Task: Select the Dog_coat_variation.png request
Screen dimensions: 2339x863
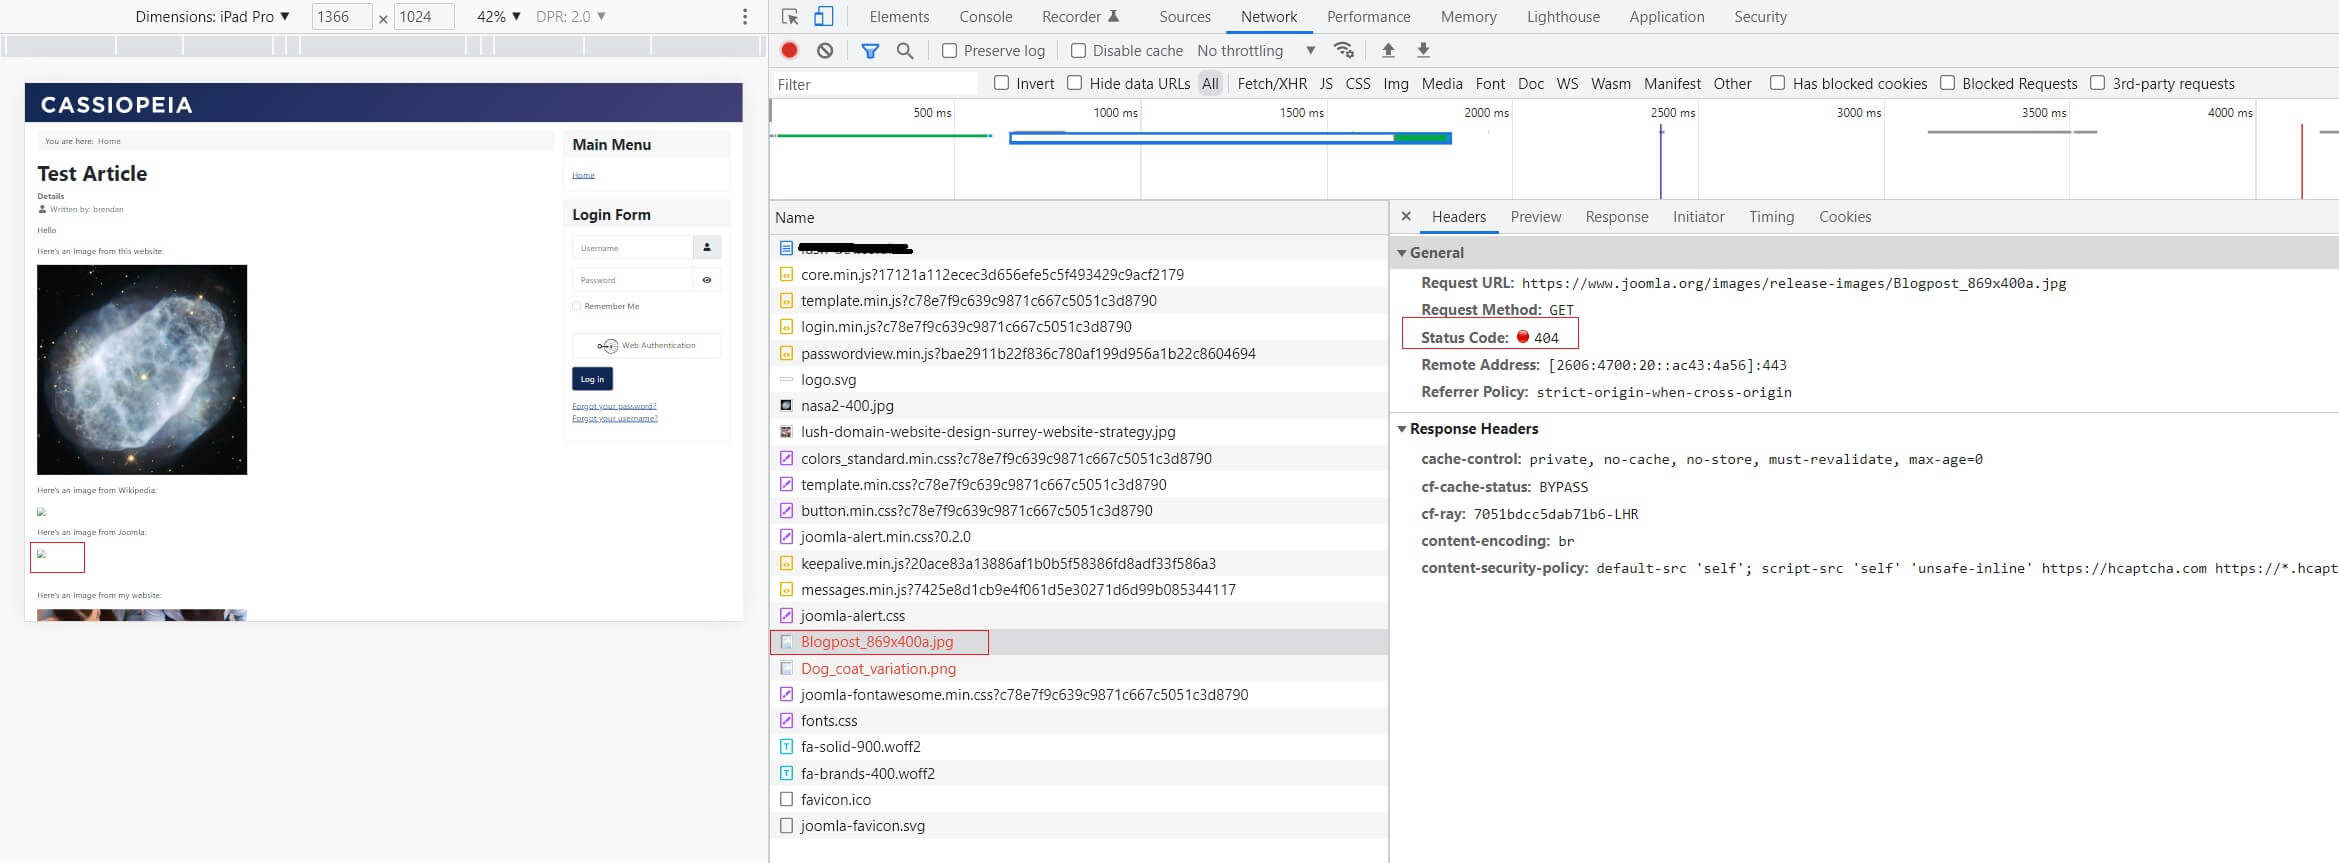Action: tap(878, 668)
